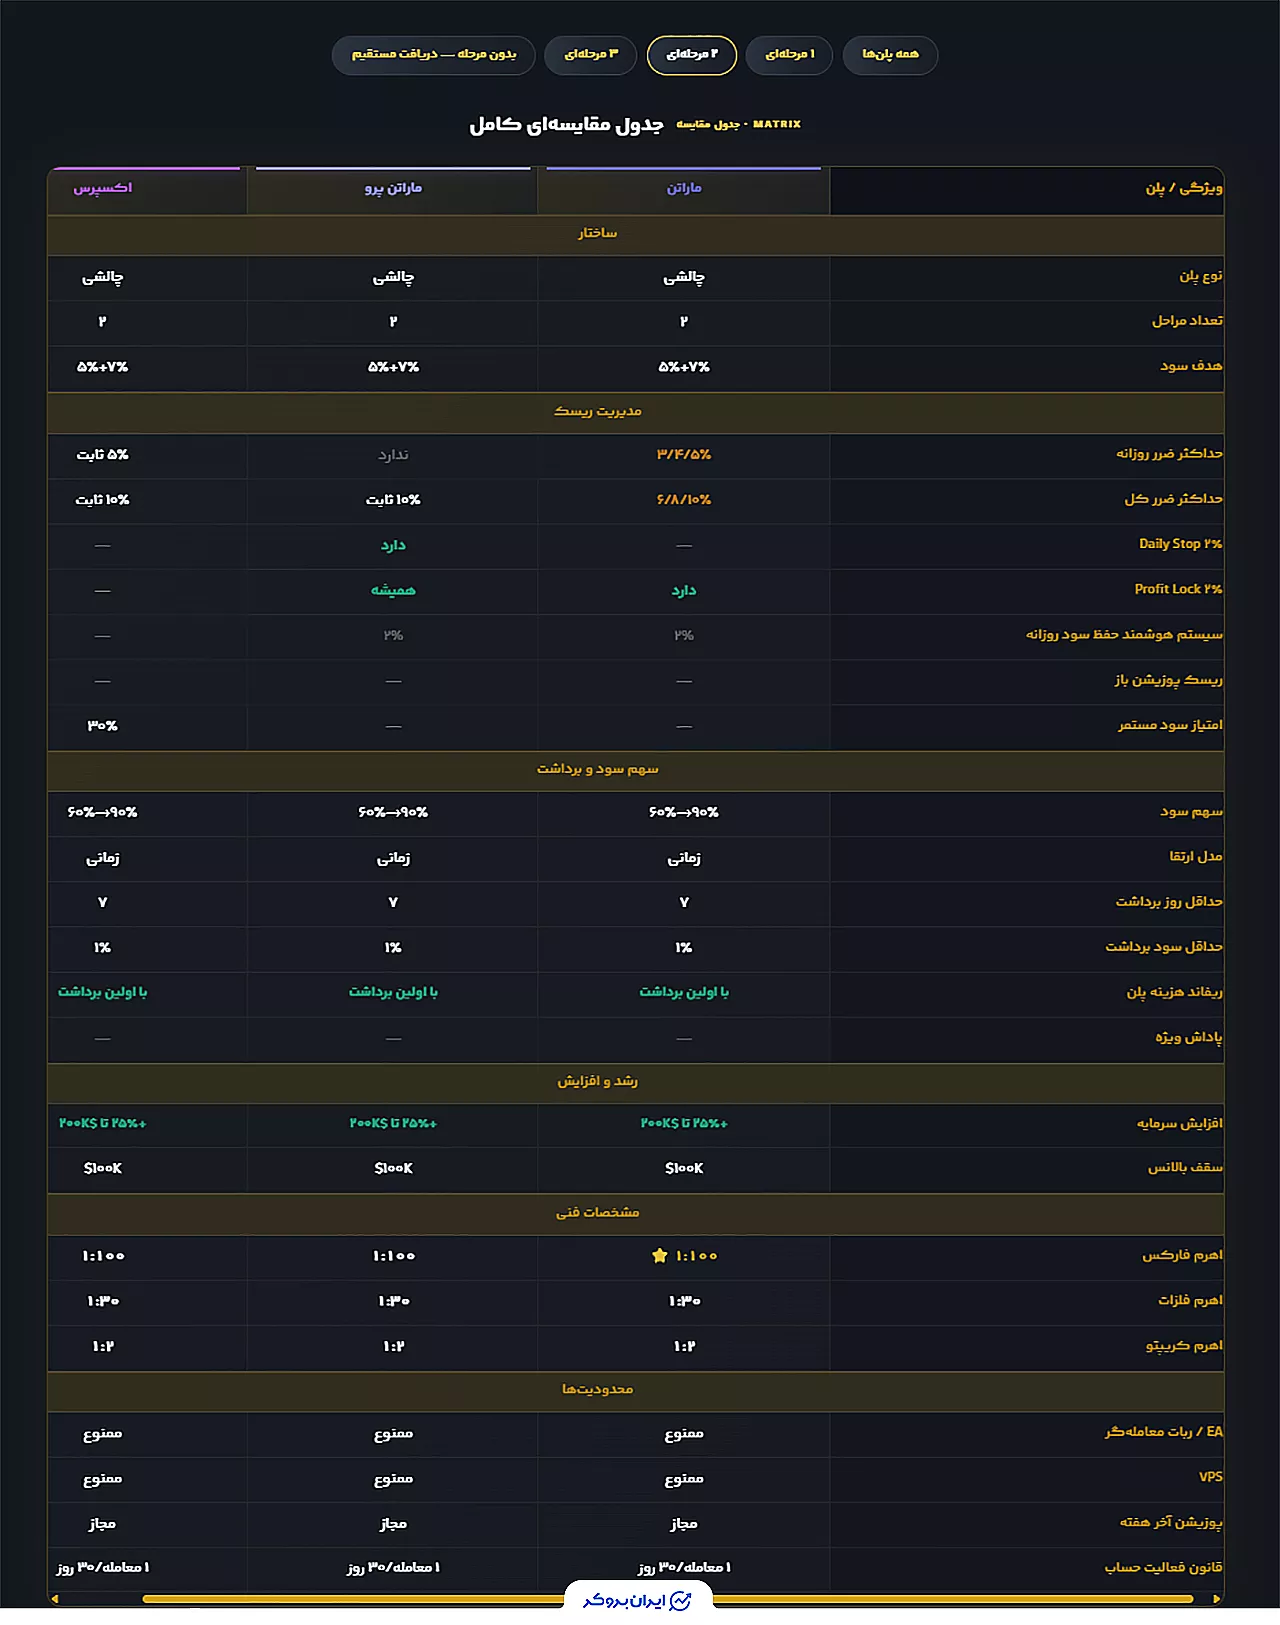Select the همه پلن‌ها filter tab
The width and height of the screenshot is (1280, 1625).
tap(890, 54)
